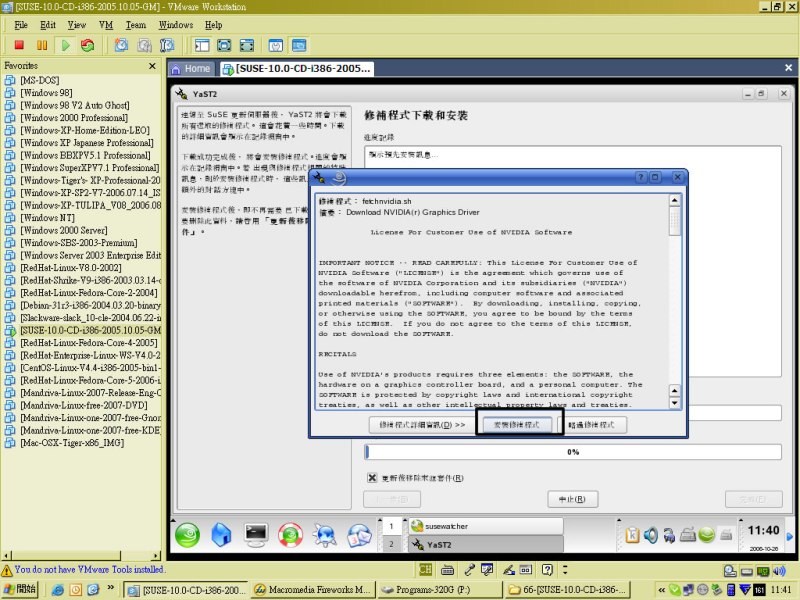This screenshot has width=800, height=600.
Task: Open the blue Home folder panel icon
Action: coord(221,535)
